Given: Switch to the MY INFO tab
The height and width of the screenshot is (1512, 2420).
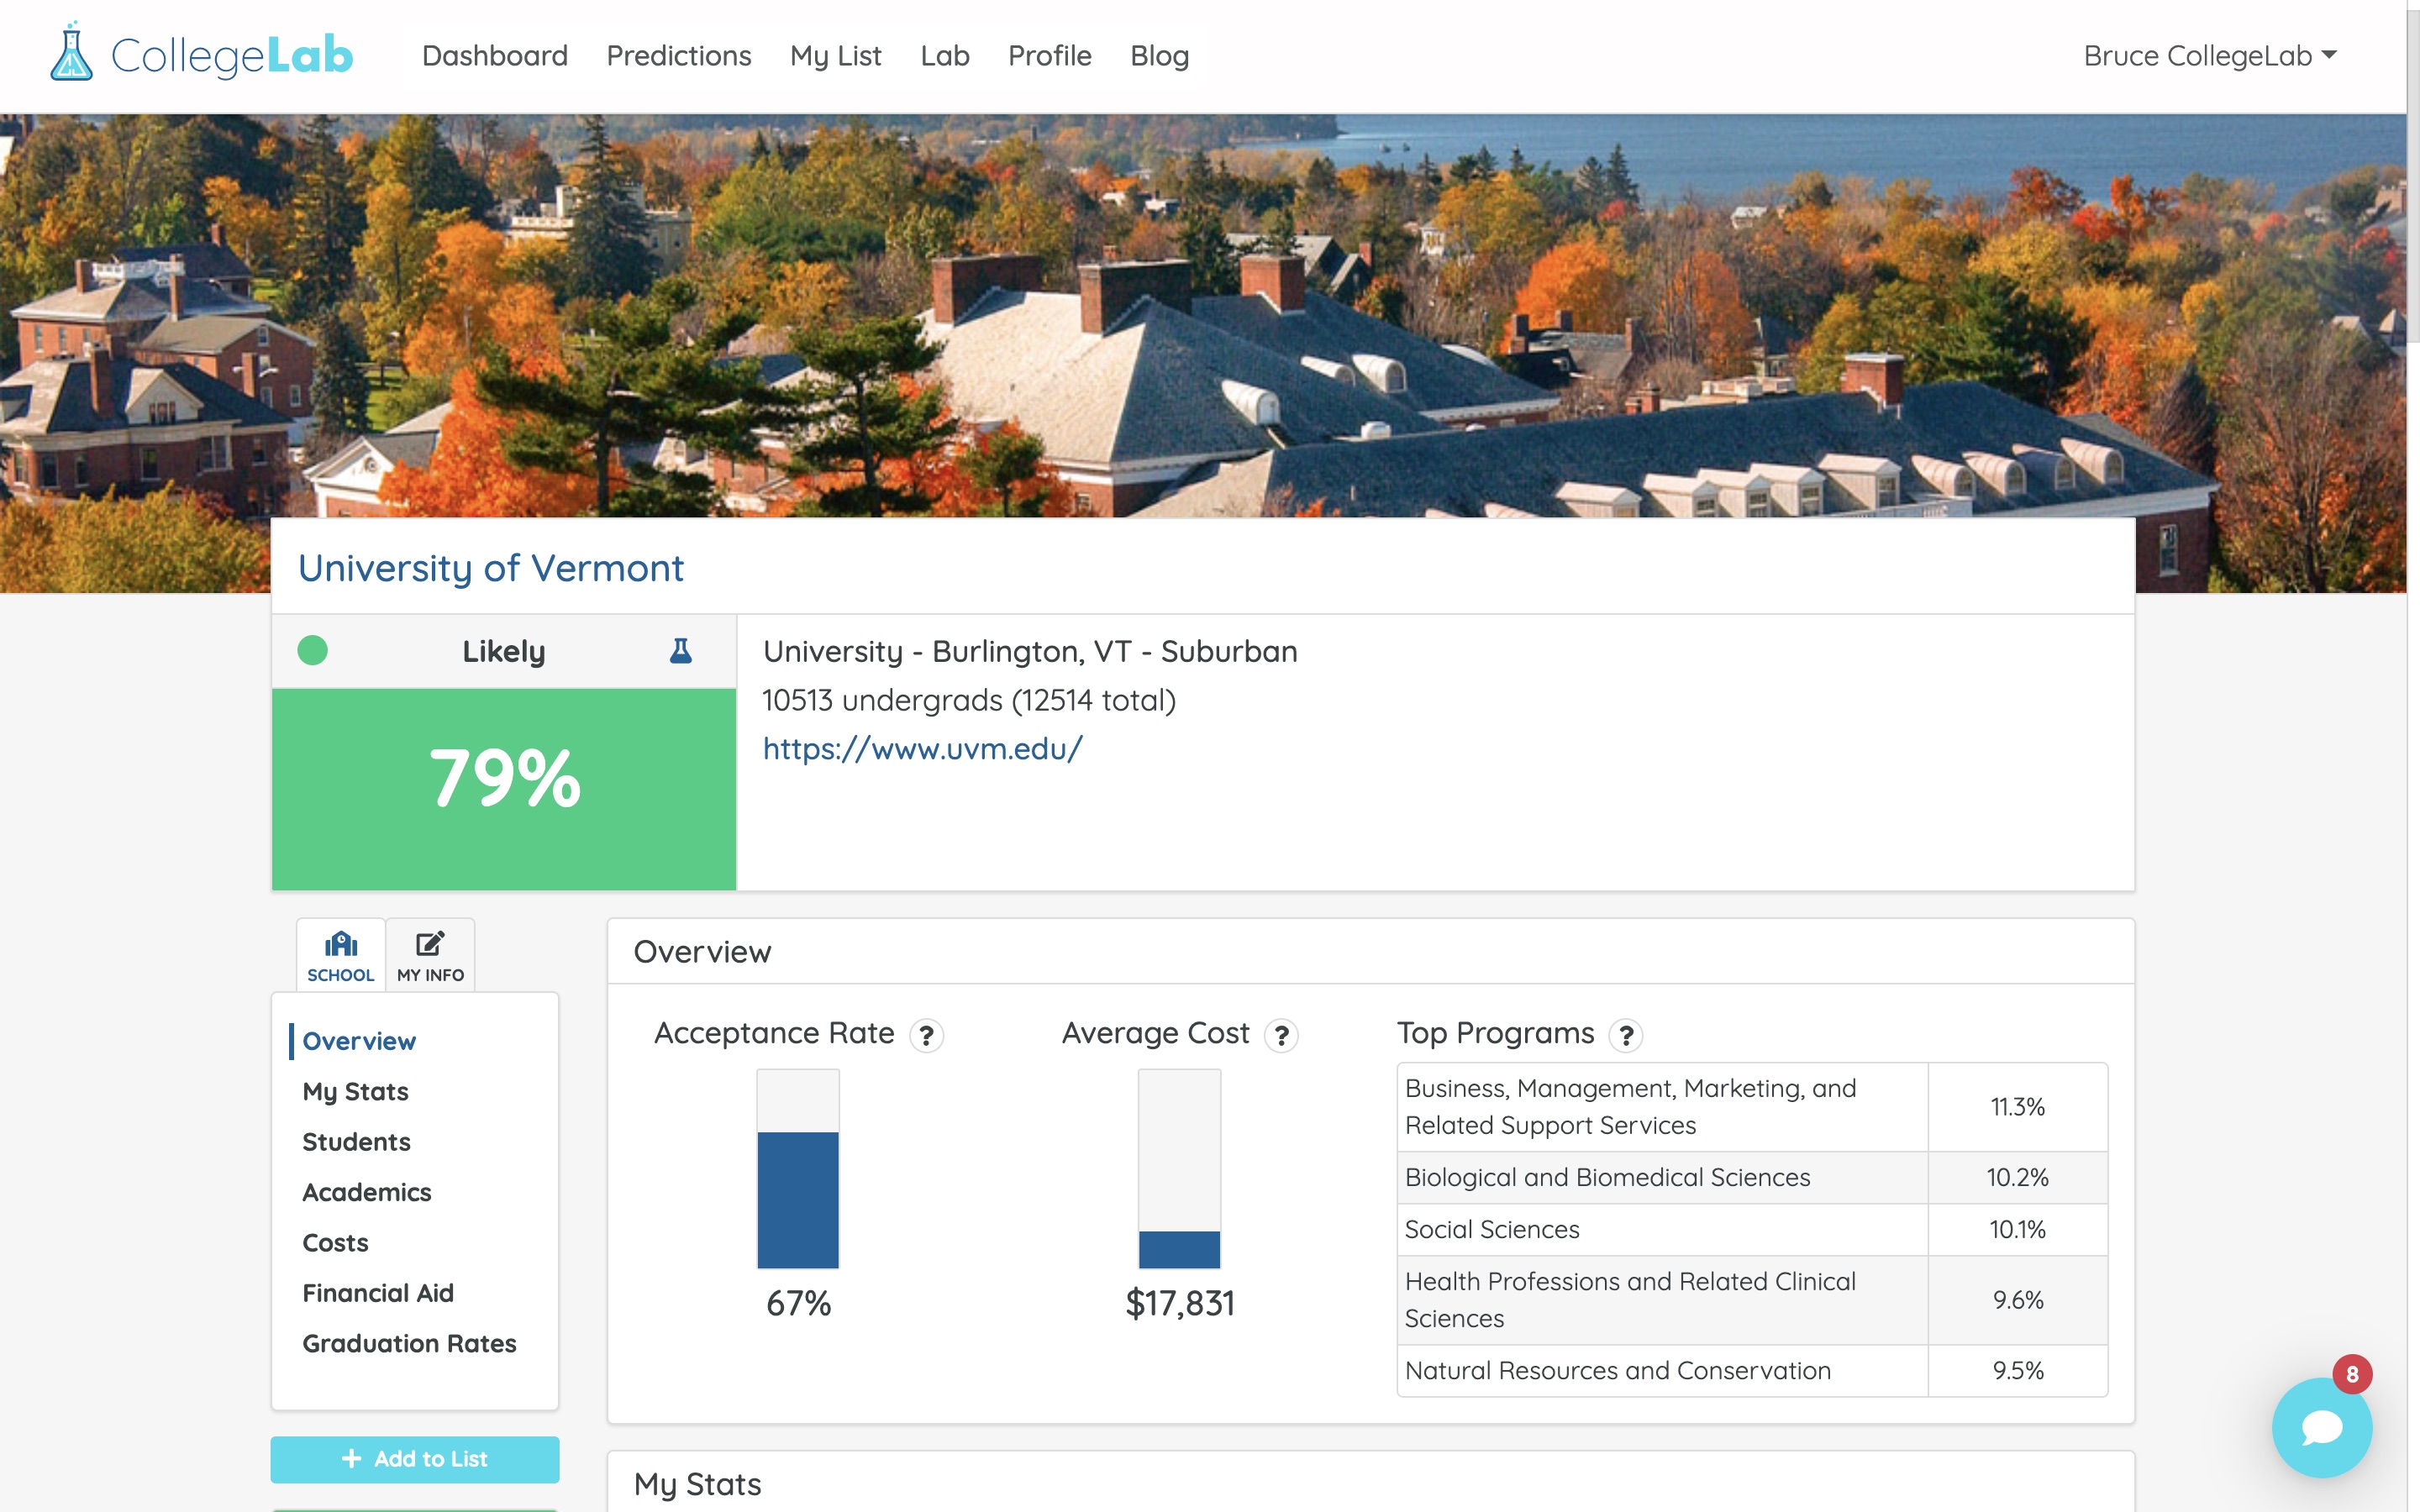Looking at the screenshot, I should pyautogui.click(x=430, y=956).
